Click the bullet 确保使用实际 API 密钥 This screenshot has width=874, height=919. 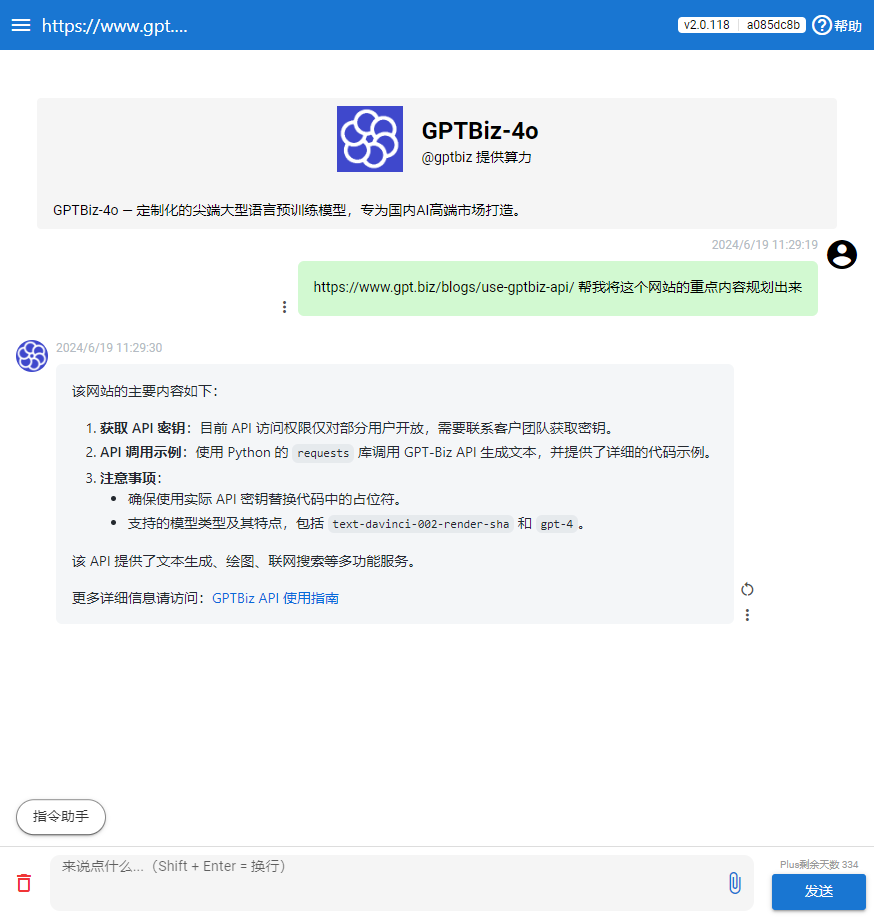(x=264, y=499)
